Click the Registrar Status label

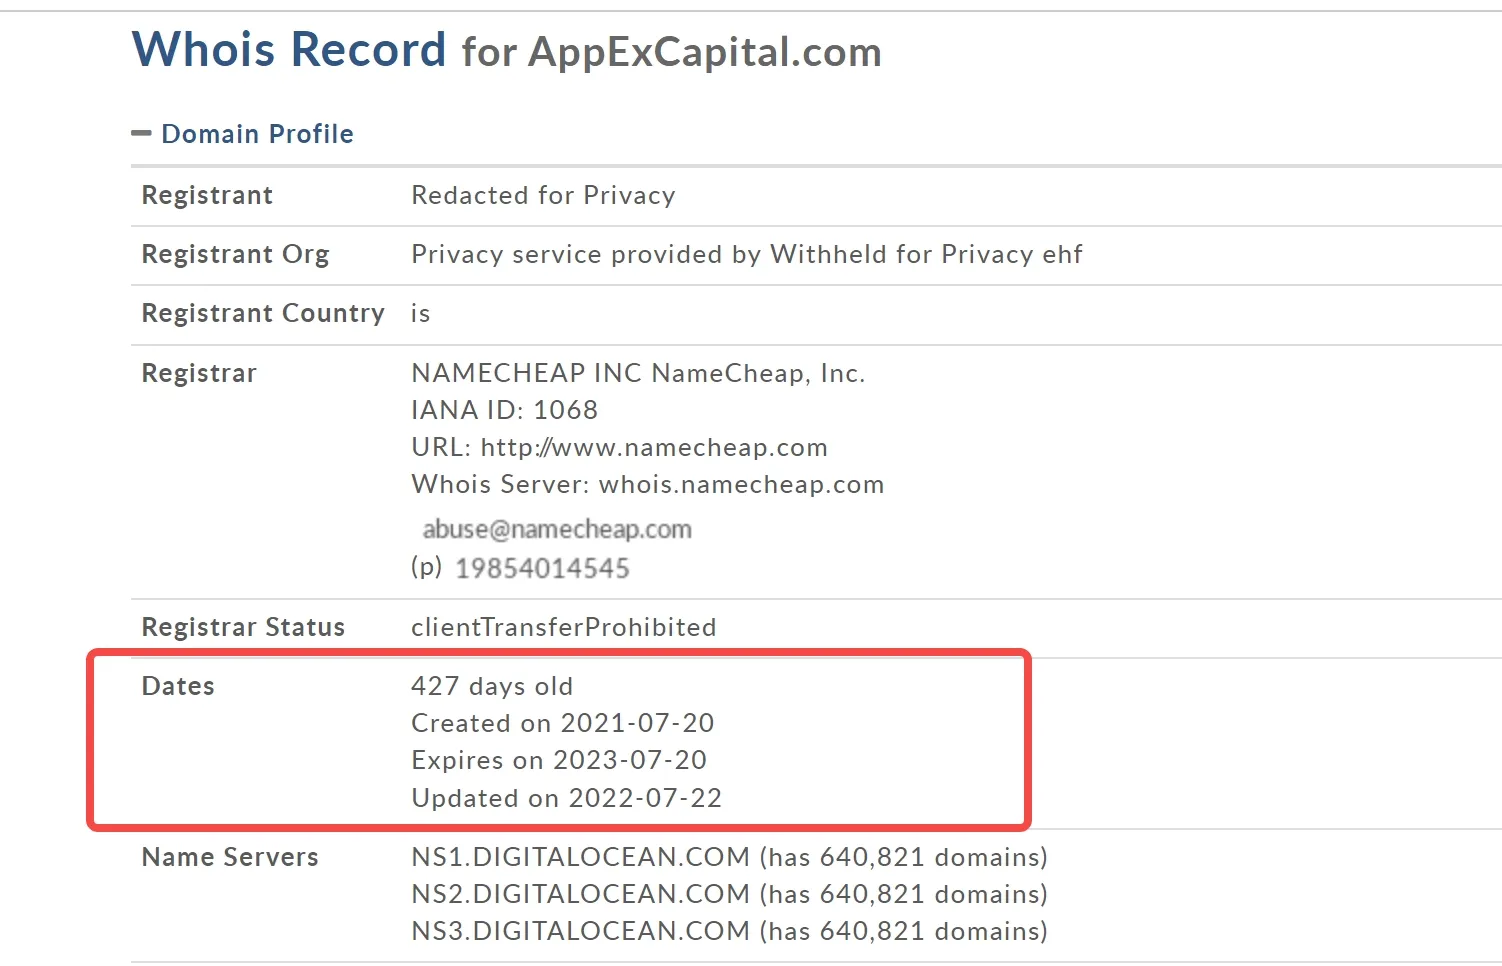pyautogui.click(x=243, y=627)
